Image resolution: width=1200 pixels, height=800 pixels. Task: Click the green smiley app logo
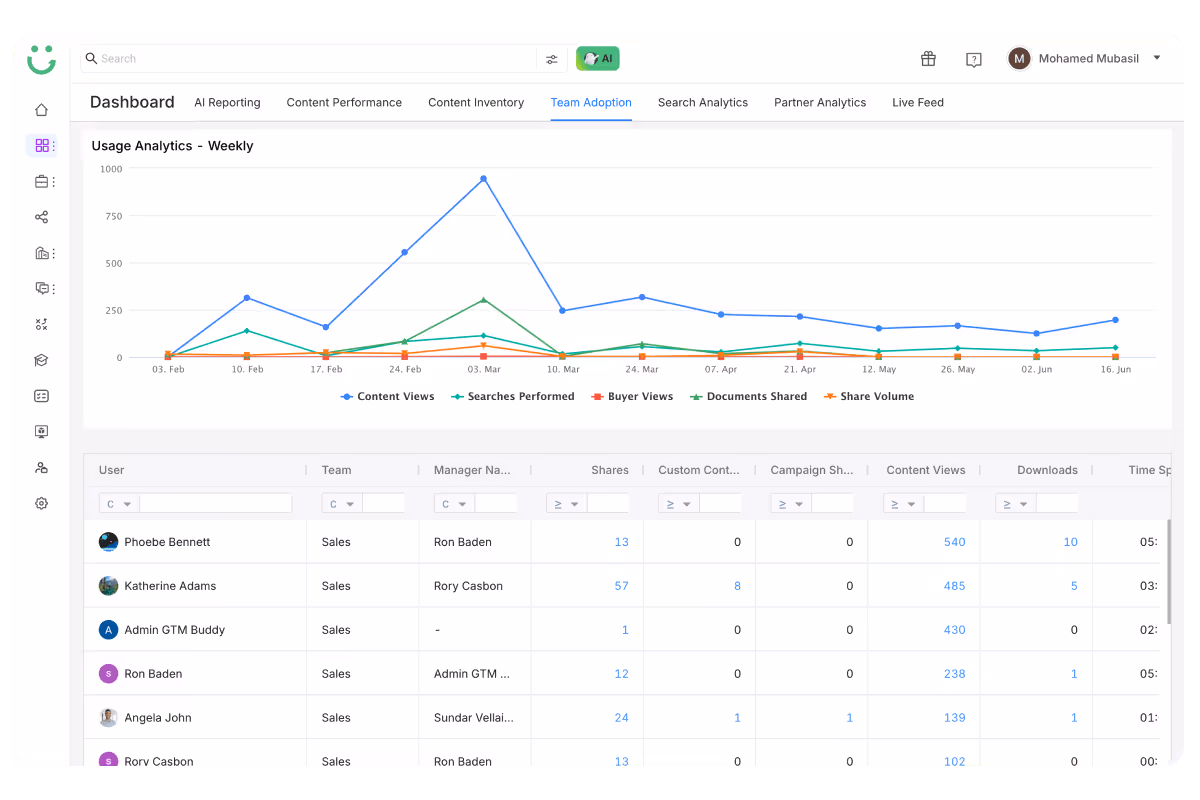[41, 59]
